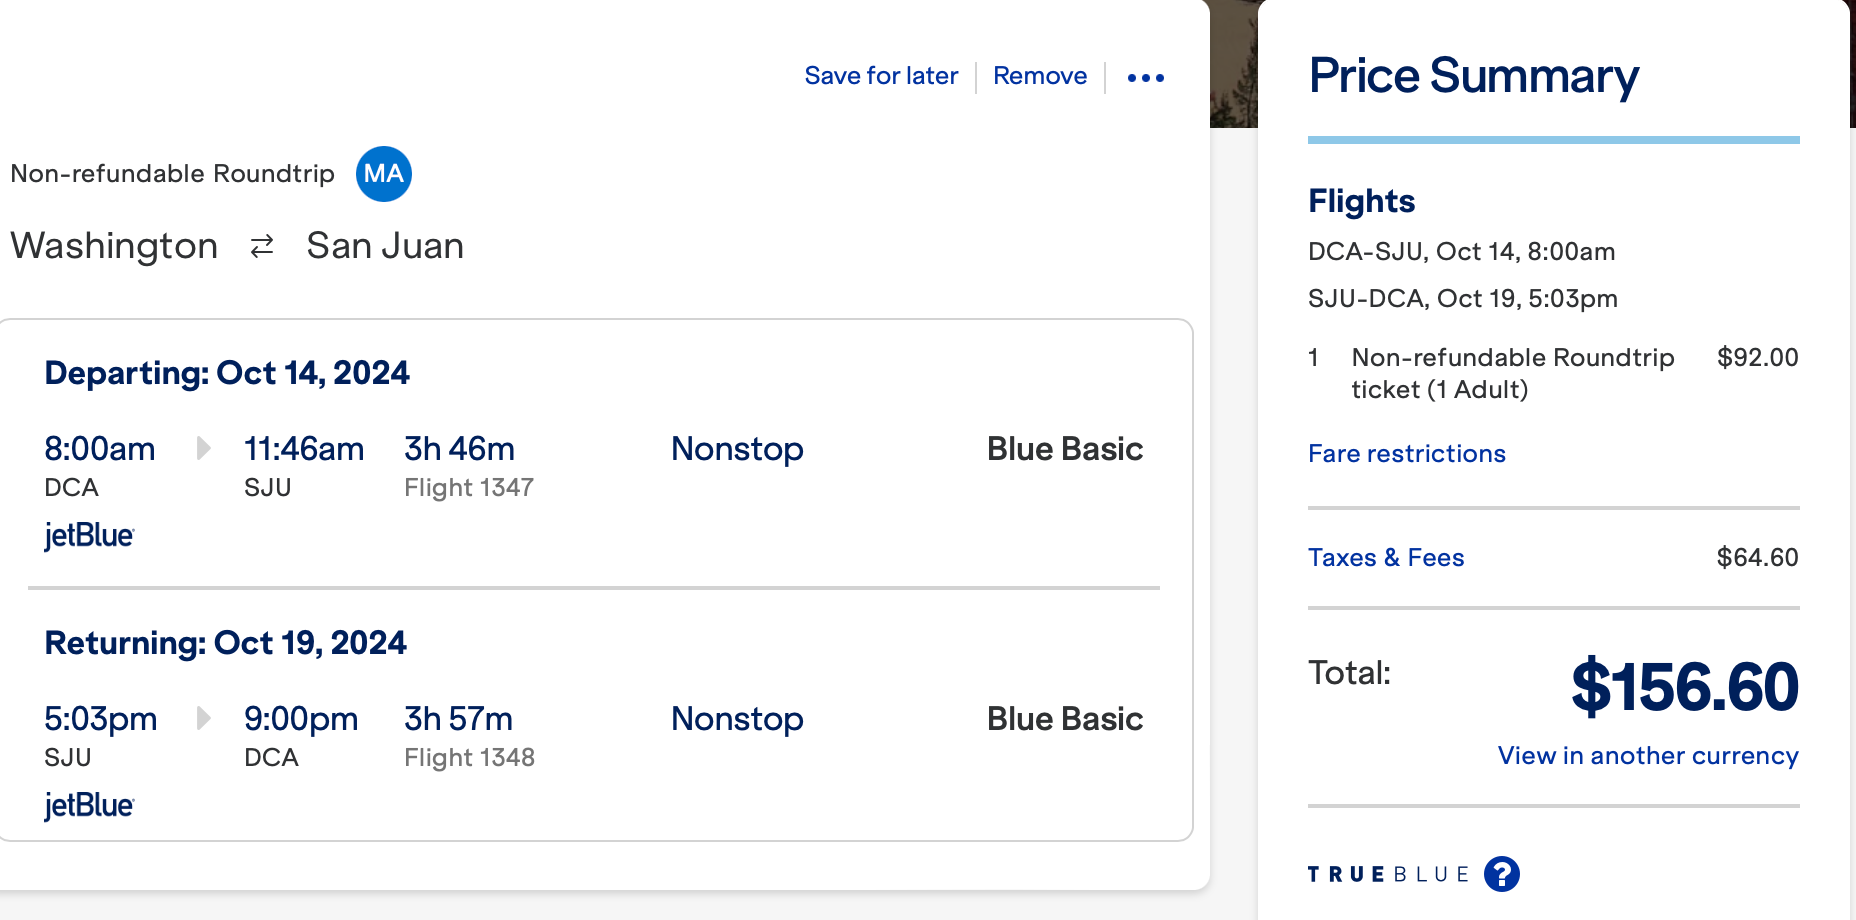Viewport: 1856px width, 920px height.
Task: Click Flight 1347 number text
Action: point(468,488)
